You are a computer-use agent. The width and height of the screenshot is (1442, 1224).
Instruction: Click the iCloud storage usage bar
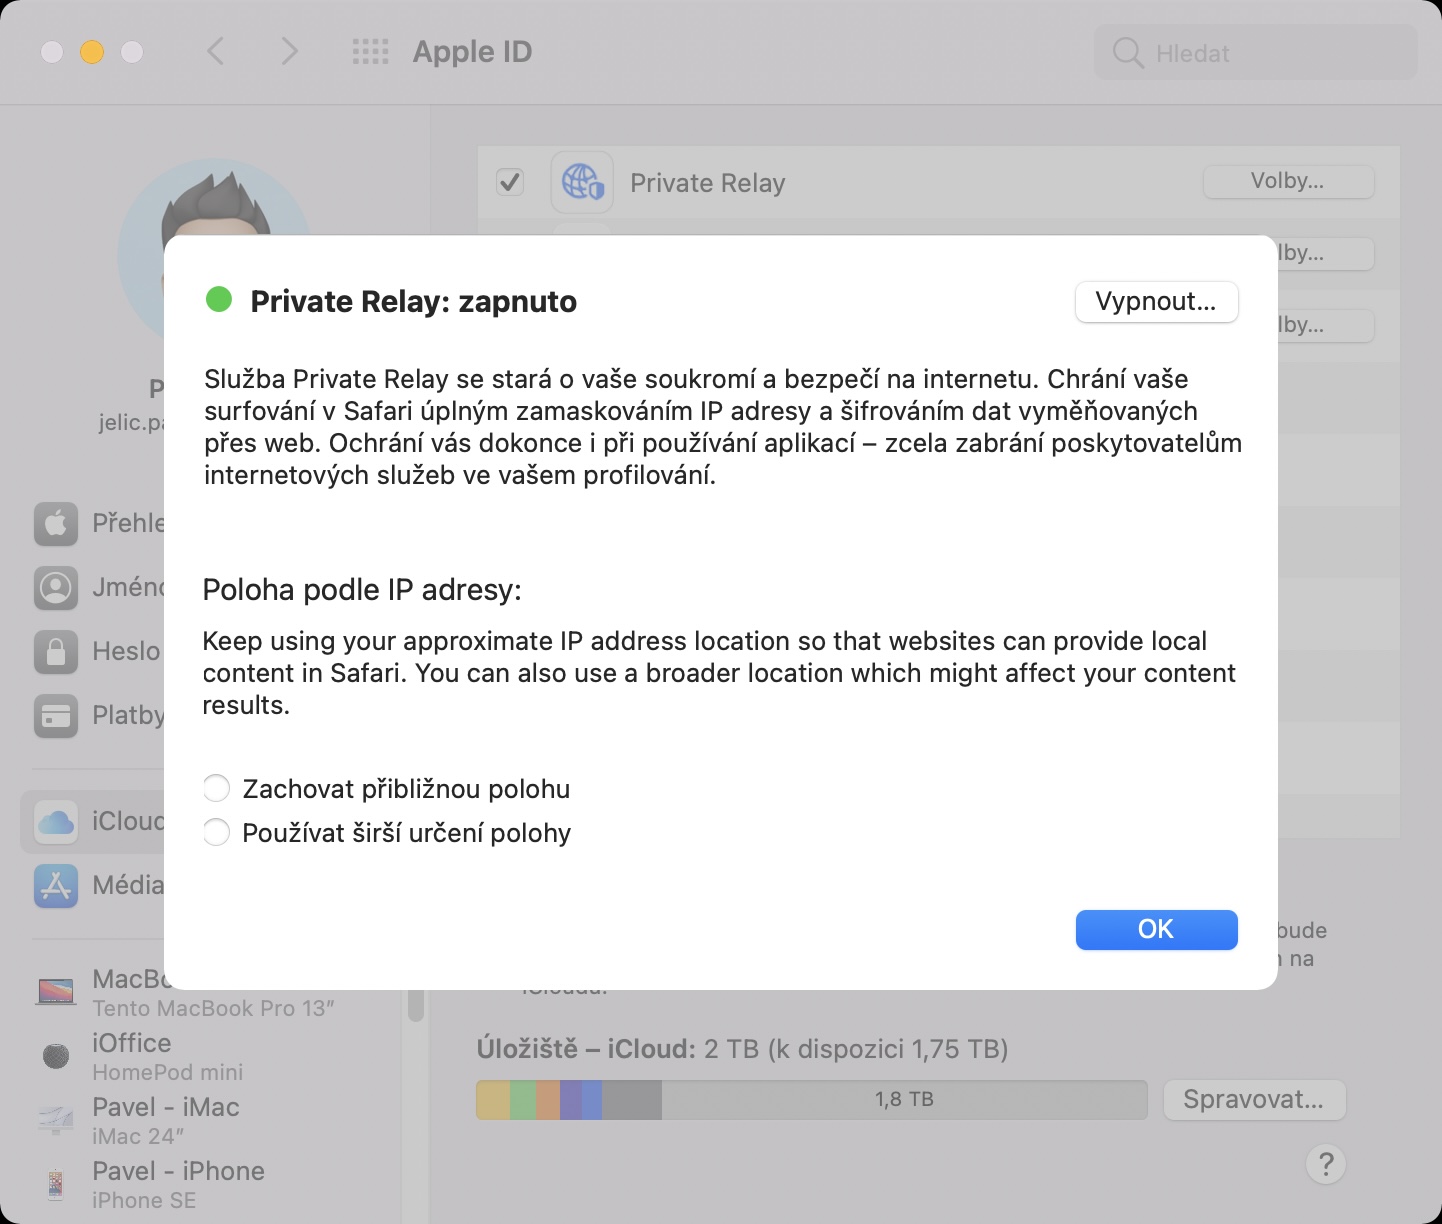(812, 1100)
